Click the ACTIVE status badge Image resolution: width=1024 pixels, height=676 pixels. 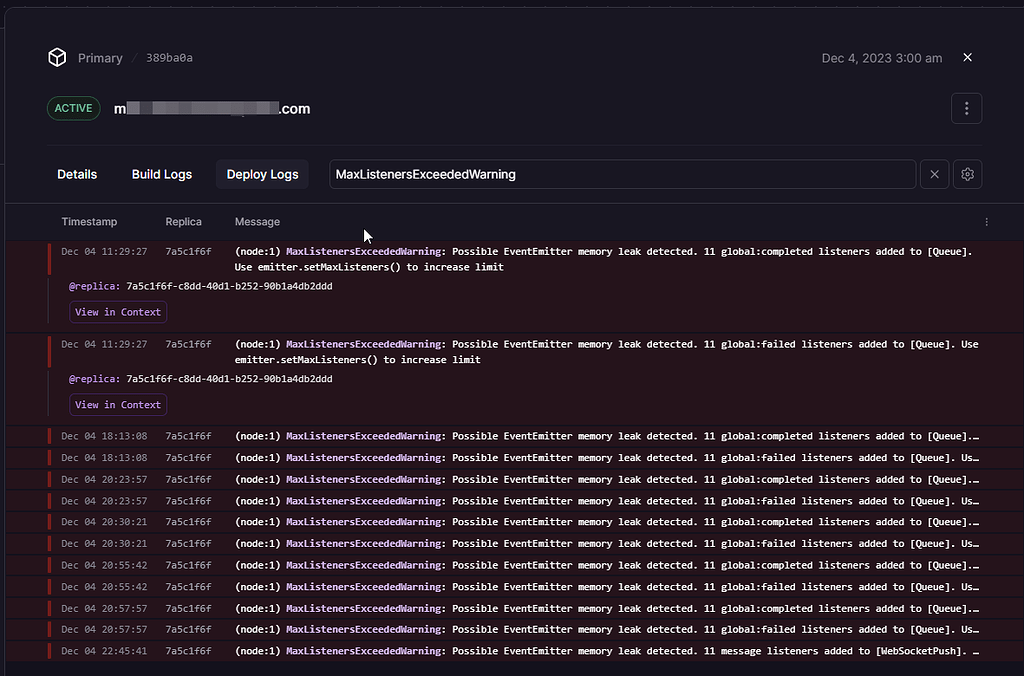click(73, 107)
